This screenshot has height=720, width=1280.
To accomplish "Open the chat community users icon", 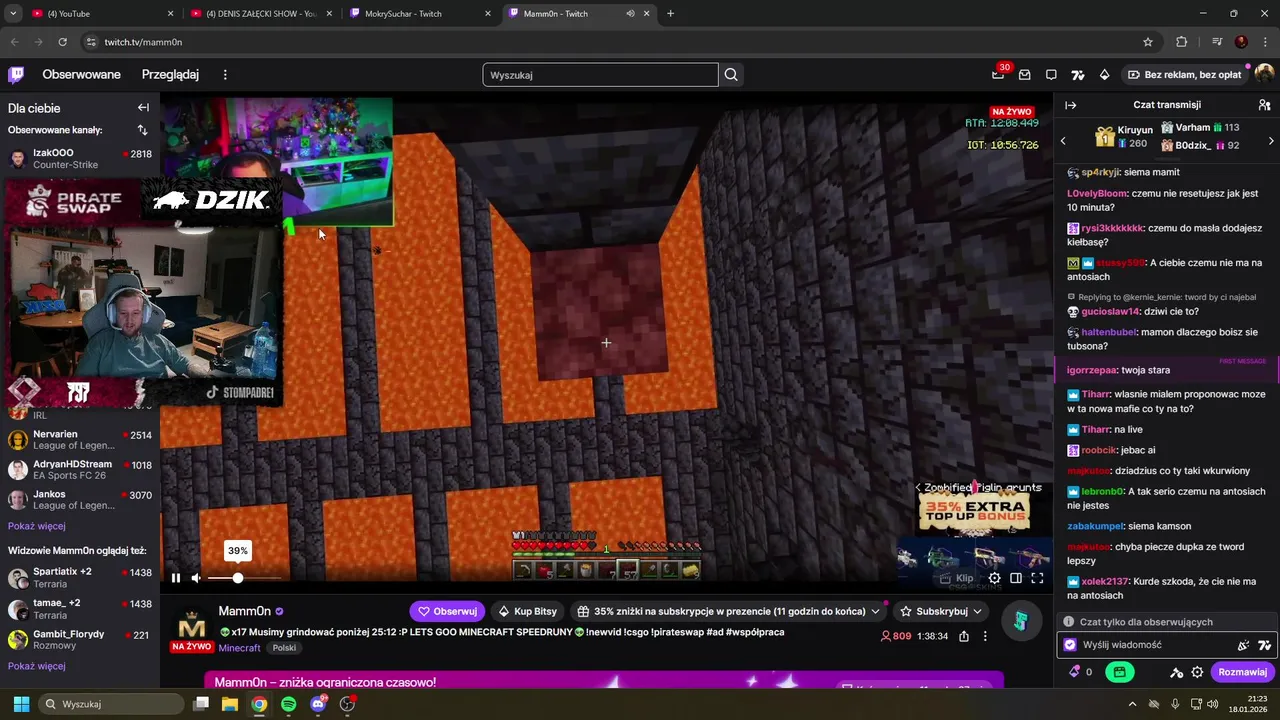I will pyautogui.click(x=1264, y=105).
